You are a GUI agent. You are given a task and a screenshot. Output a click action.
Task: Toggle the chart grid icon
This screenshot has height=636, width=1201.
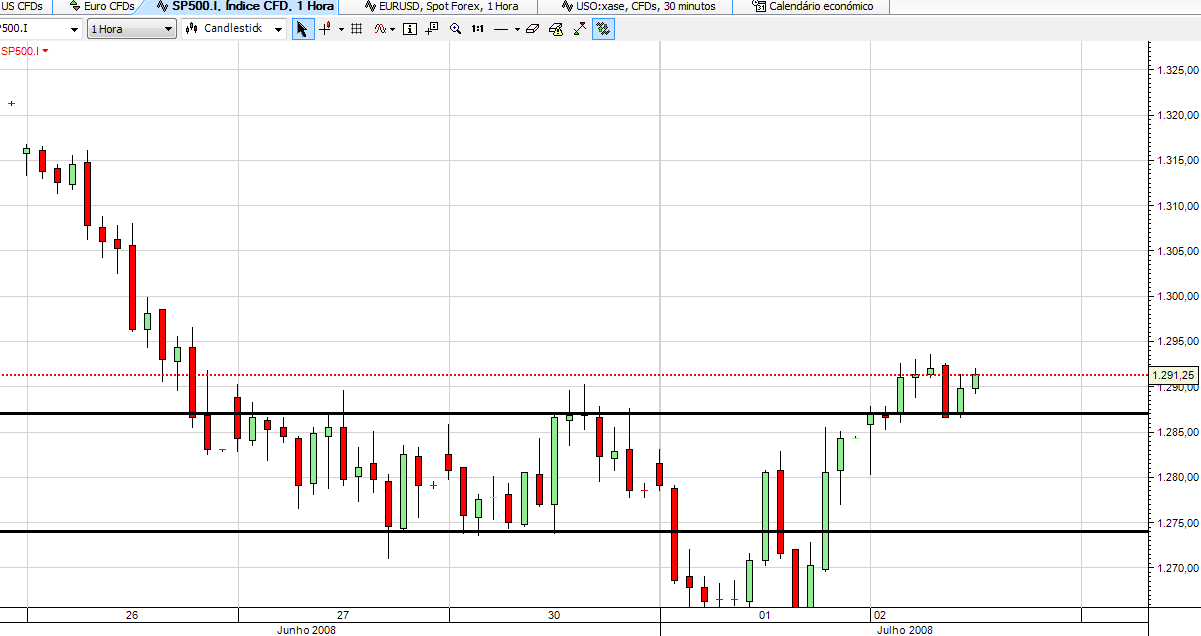pos(357,29)
